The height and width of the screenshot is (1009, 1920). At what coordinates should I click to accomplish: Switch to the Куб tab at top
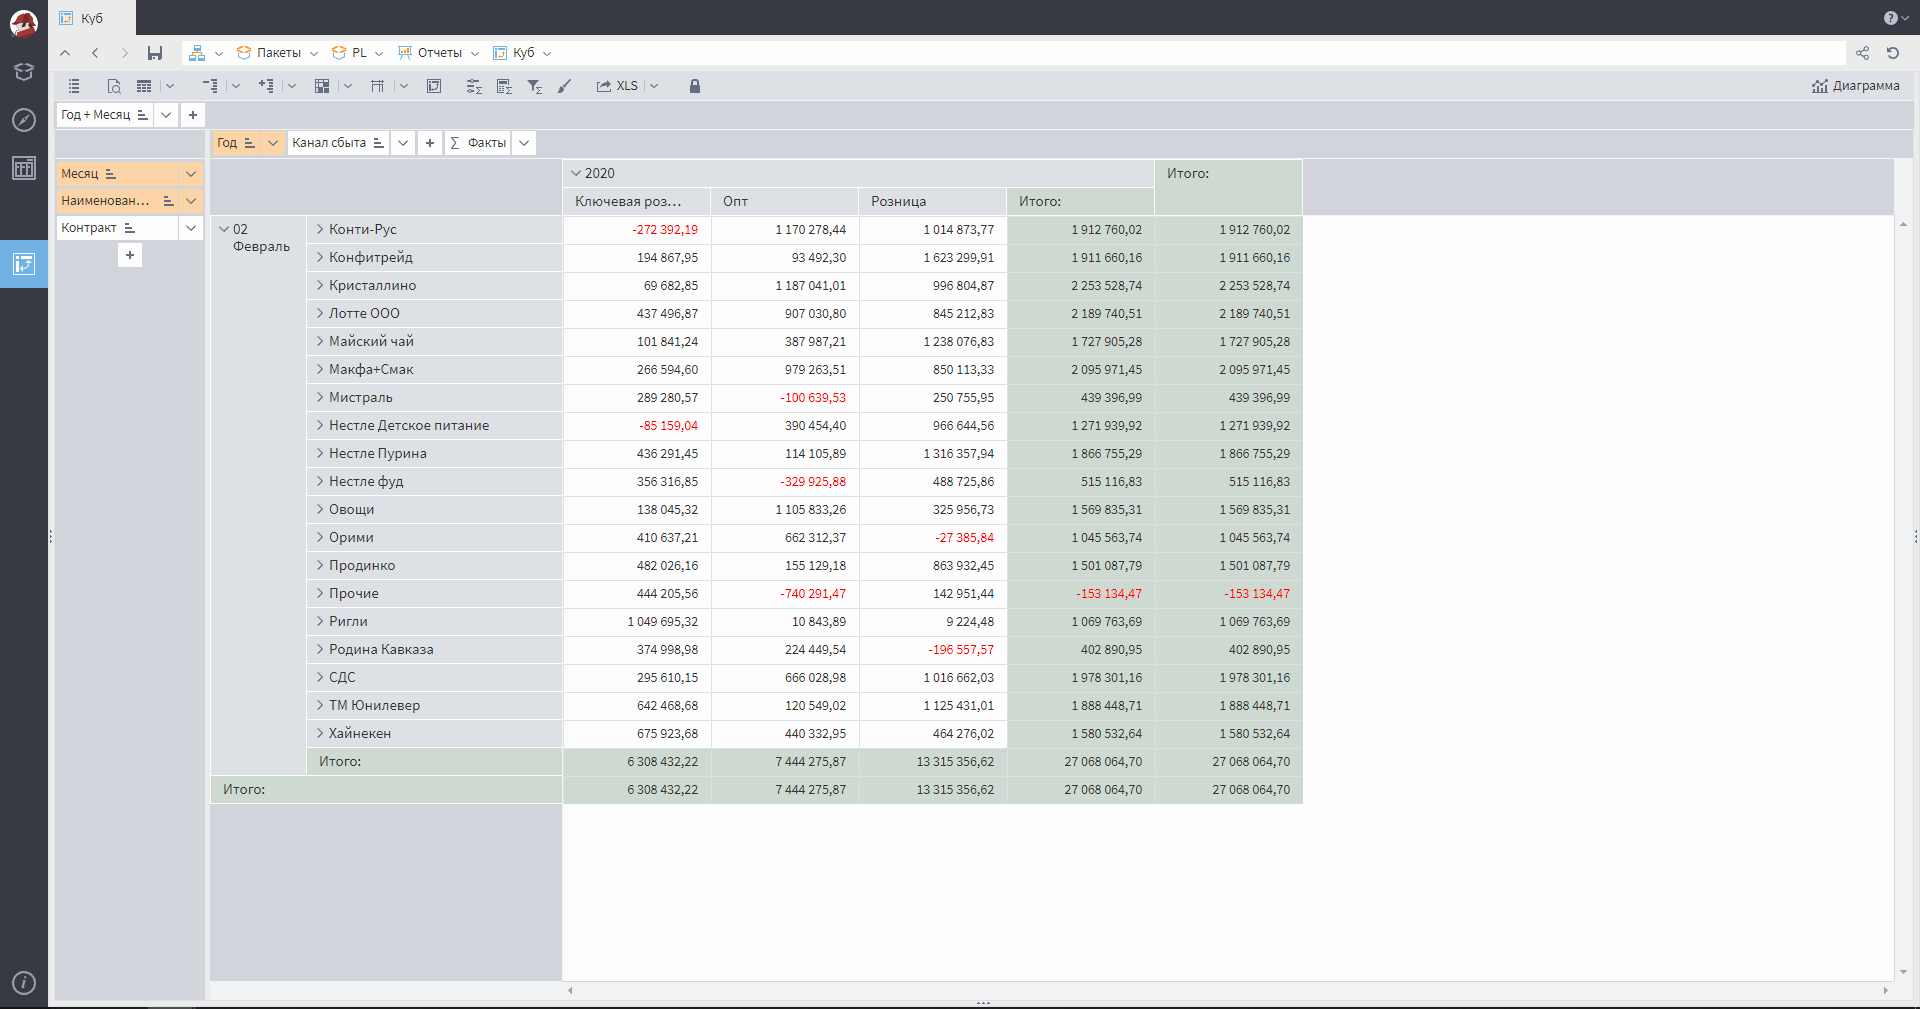tap(92, 18)
